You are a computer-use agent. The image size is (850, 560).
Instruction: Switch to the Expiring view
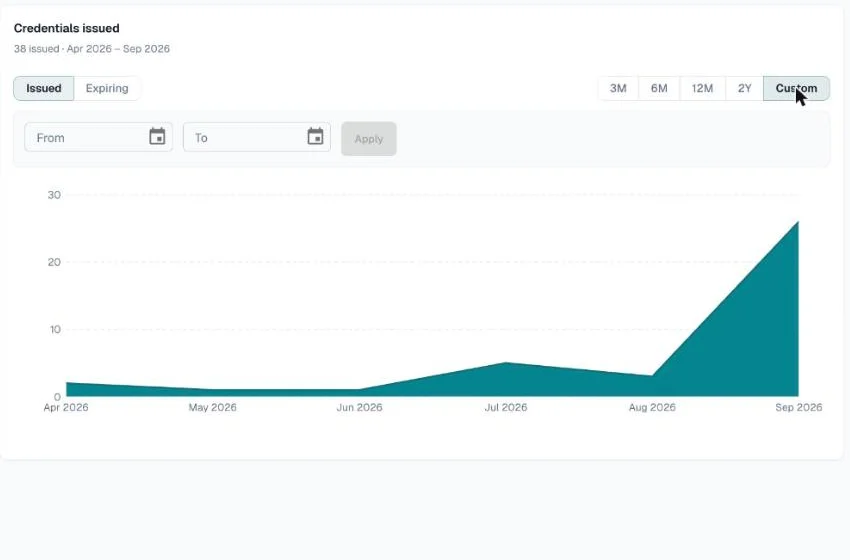[107, 88]
